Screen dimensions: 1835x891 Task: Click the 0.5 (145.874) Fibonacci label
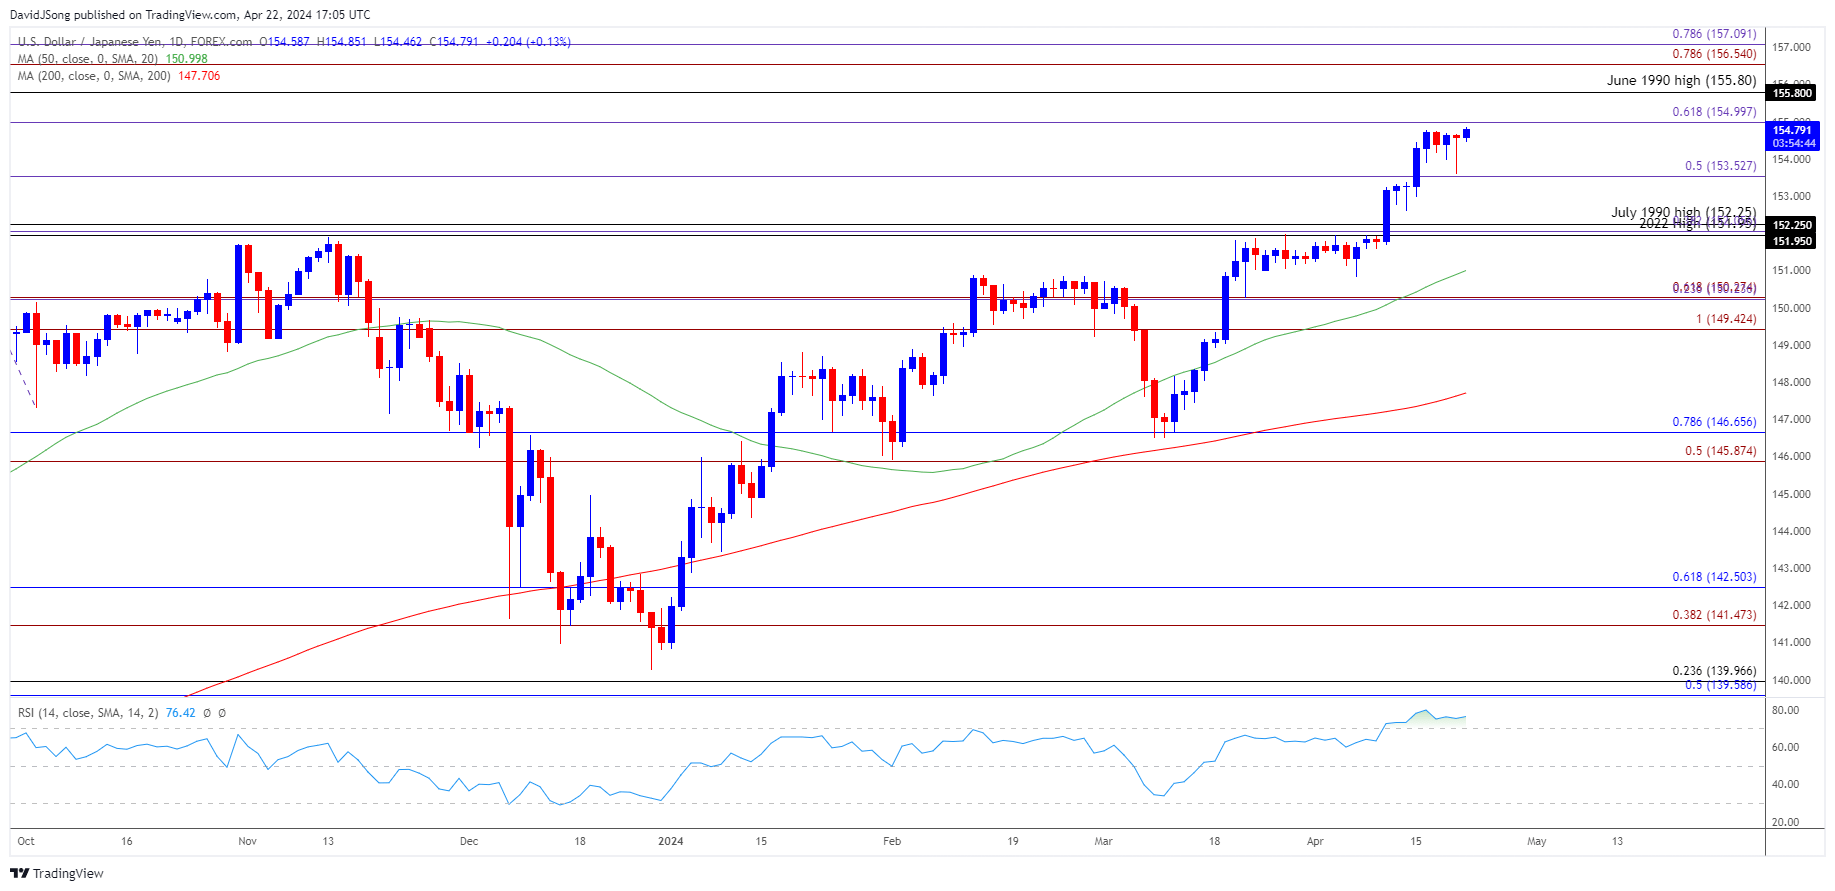pos(1720,451)
